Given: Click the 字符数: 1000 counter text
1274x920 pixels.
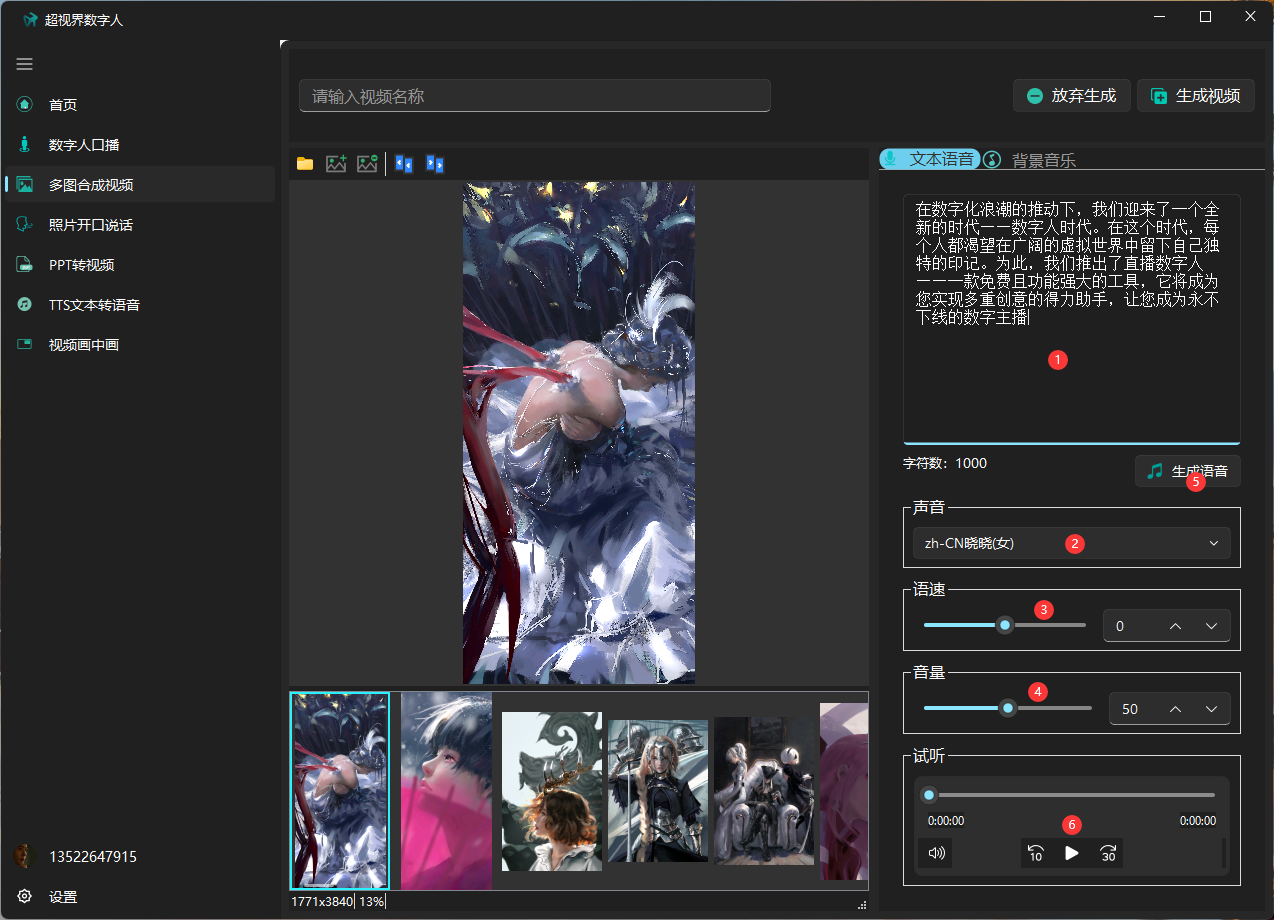Looking at the screenshot, I should (x=945, y=463).
